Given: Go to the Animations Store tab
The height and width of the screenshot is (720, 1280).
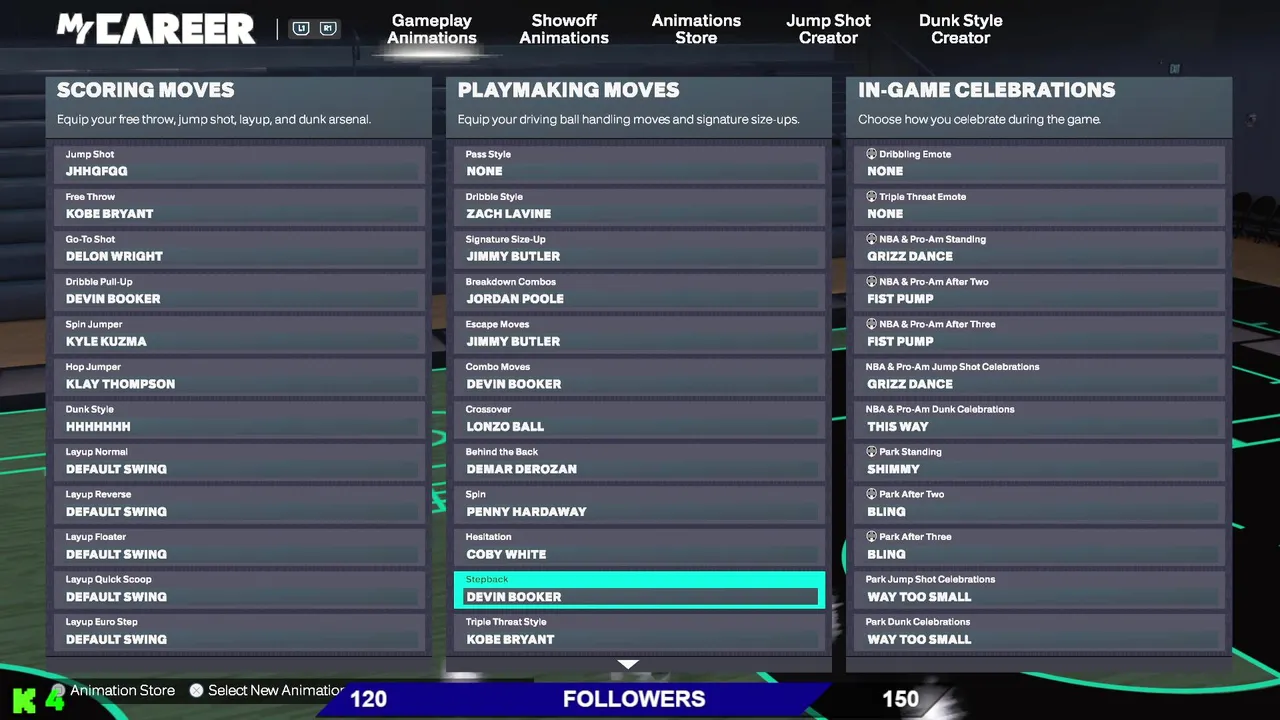Looking at the screenshot, I should 696,29.
